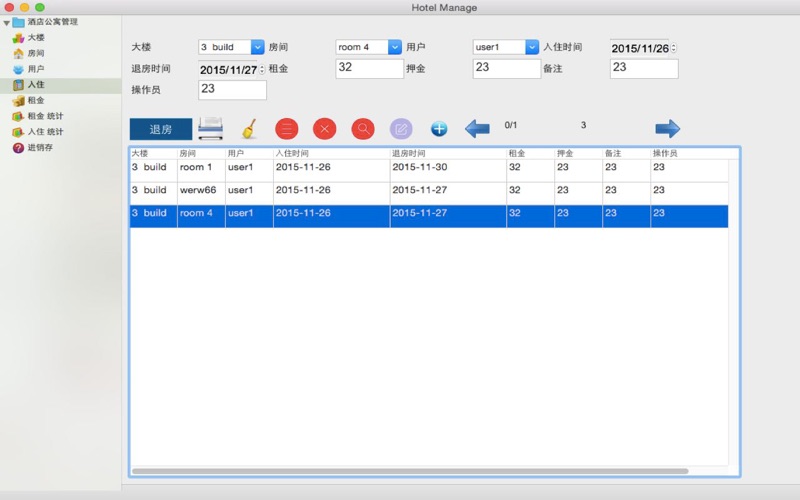This screenshot has height=500, width=800.
Task: Click the red magnifier search icon
Action: point(363,128)
